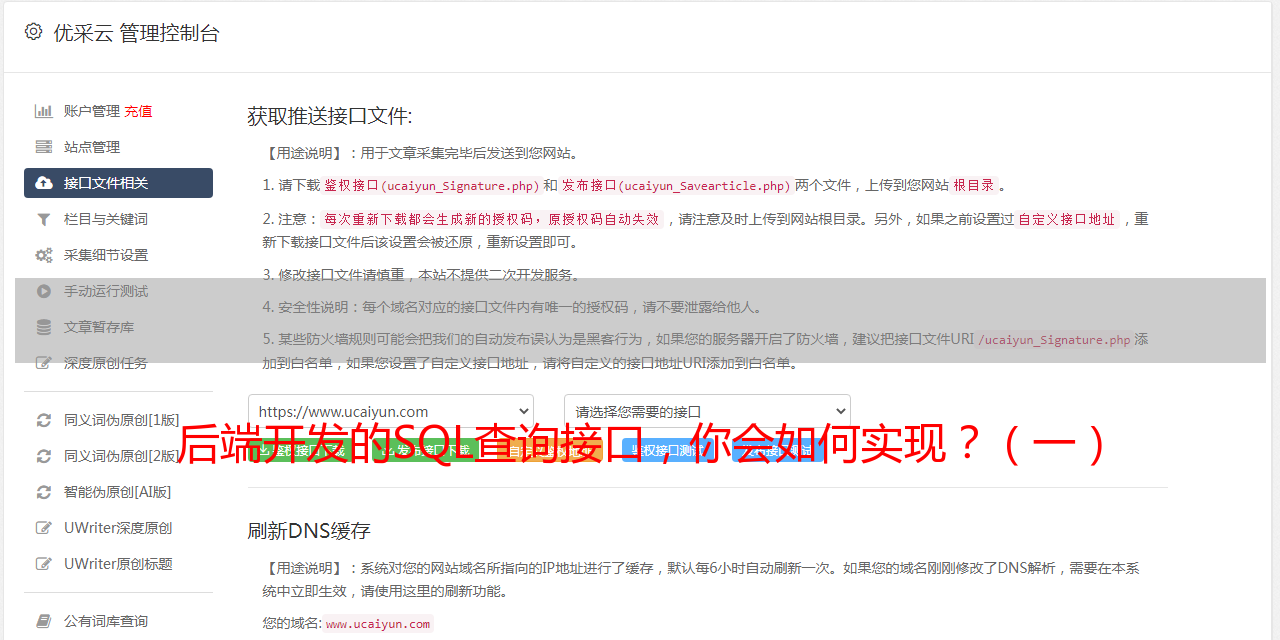Click the cloud icon for 接口文件相关
Image resolution: width=1280 pixels, height=640 pixels.
click(x=44, y=183)
